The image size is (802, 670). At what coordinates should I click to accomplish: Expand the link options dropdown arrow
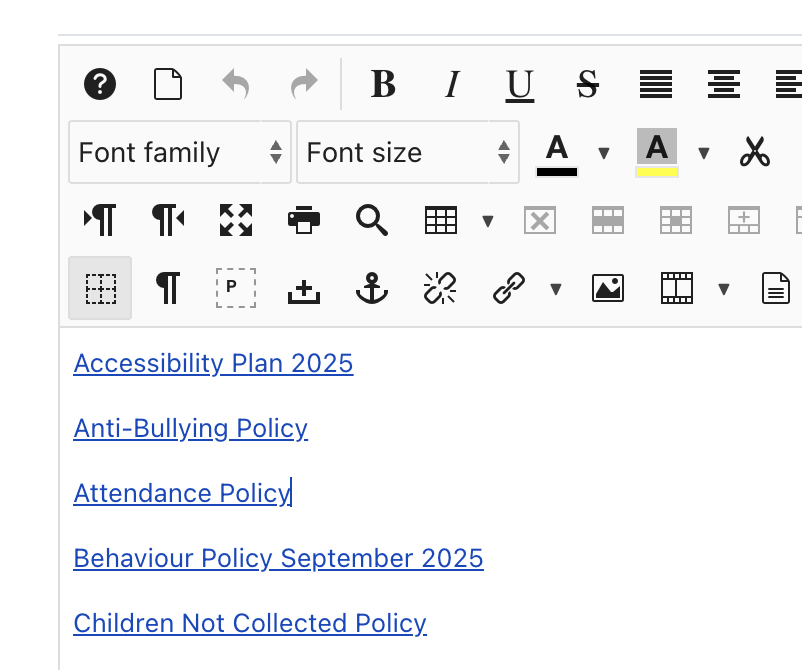coord(556,290)
